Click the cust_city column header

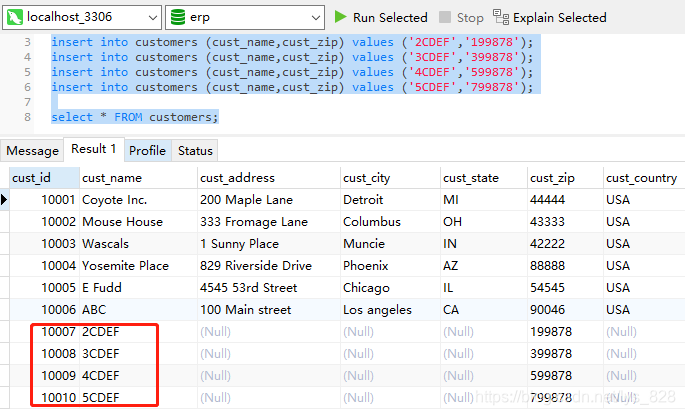[x=390, y=178]
